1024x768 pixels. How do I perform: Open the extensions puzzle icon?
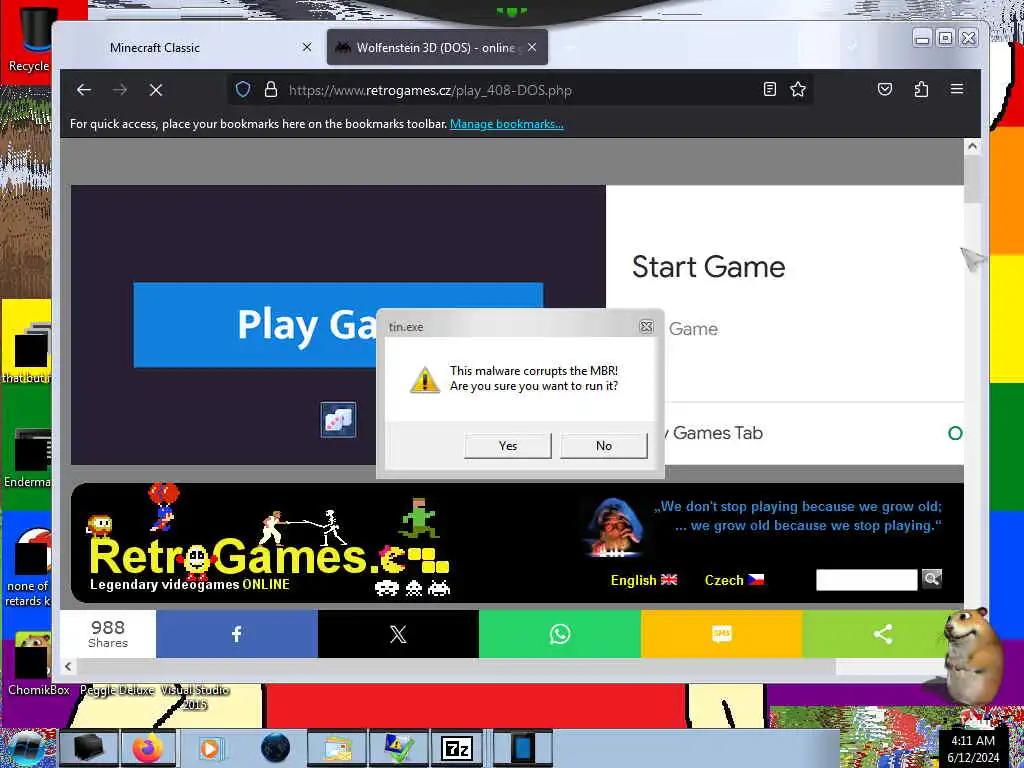(x=921, y=89)
